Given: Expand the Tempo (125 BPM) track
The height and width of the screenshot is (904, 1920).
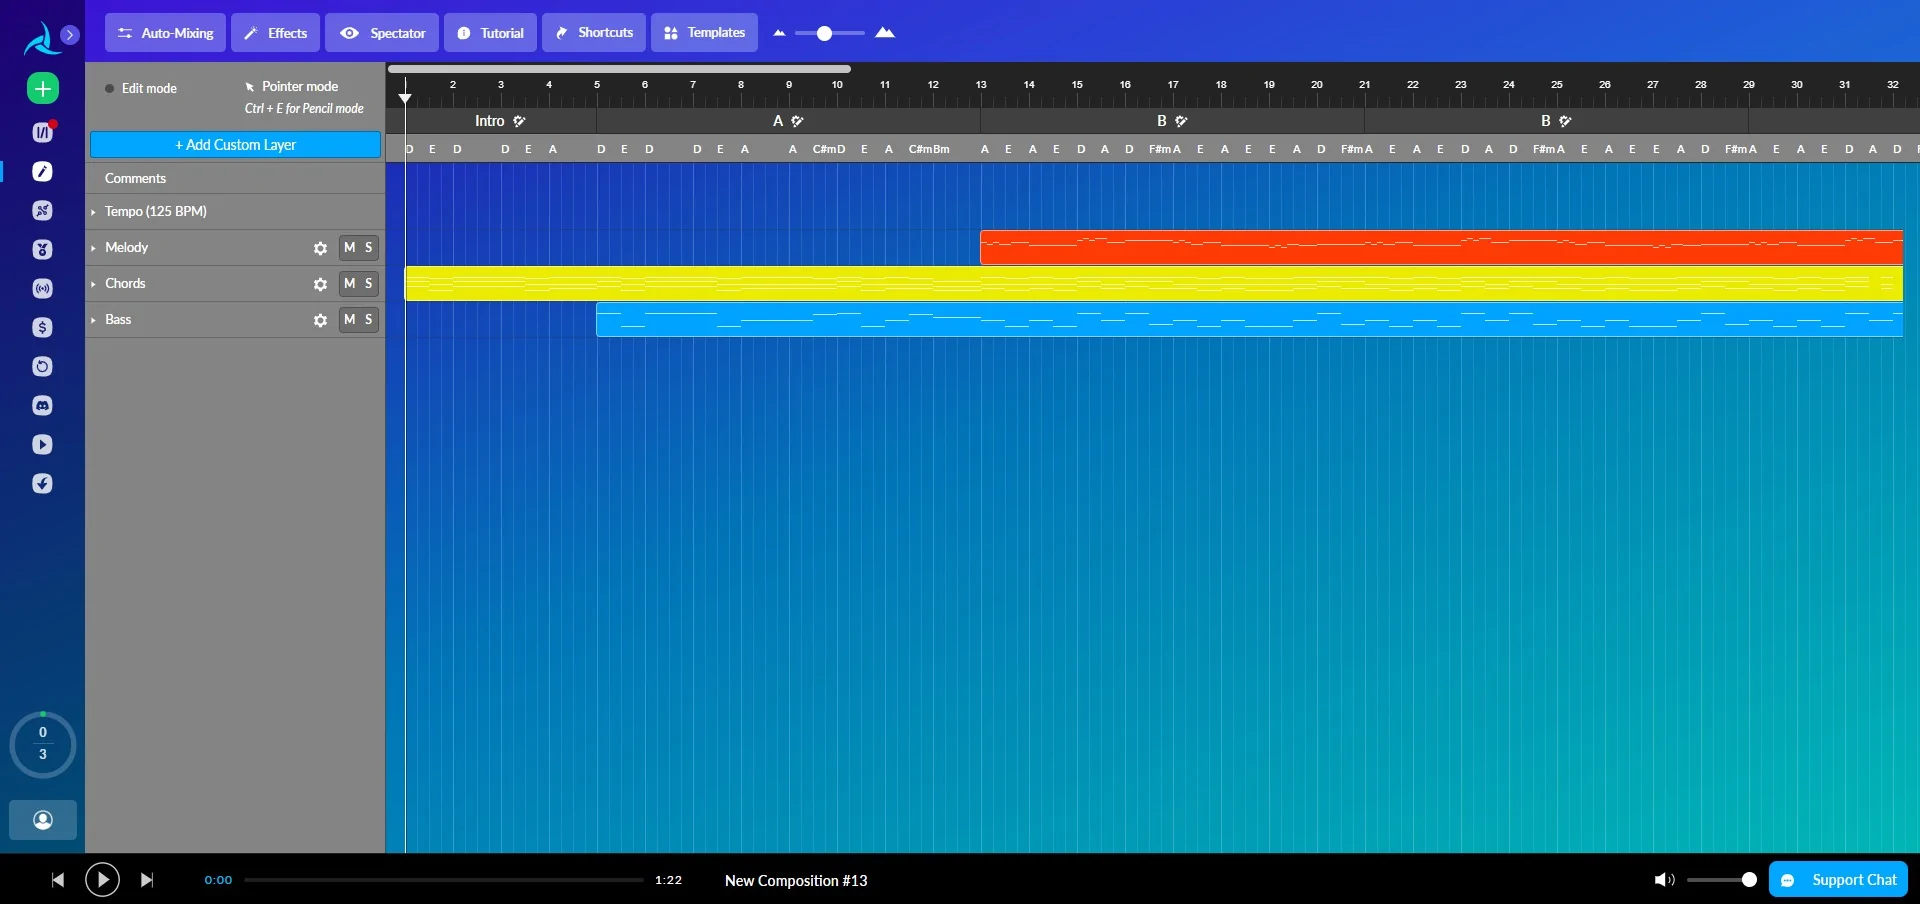Looking at the screenshot, I should [93, 212].
